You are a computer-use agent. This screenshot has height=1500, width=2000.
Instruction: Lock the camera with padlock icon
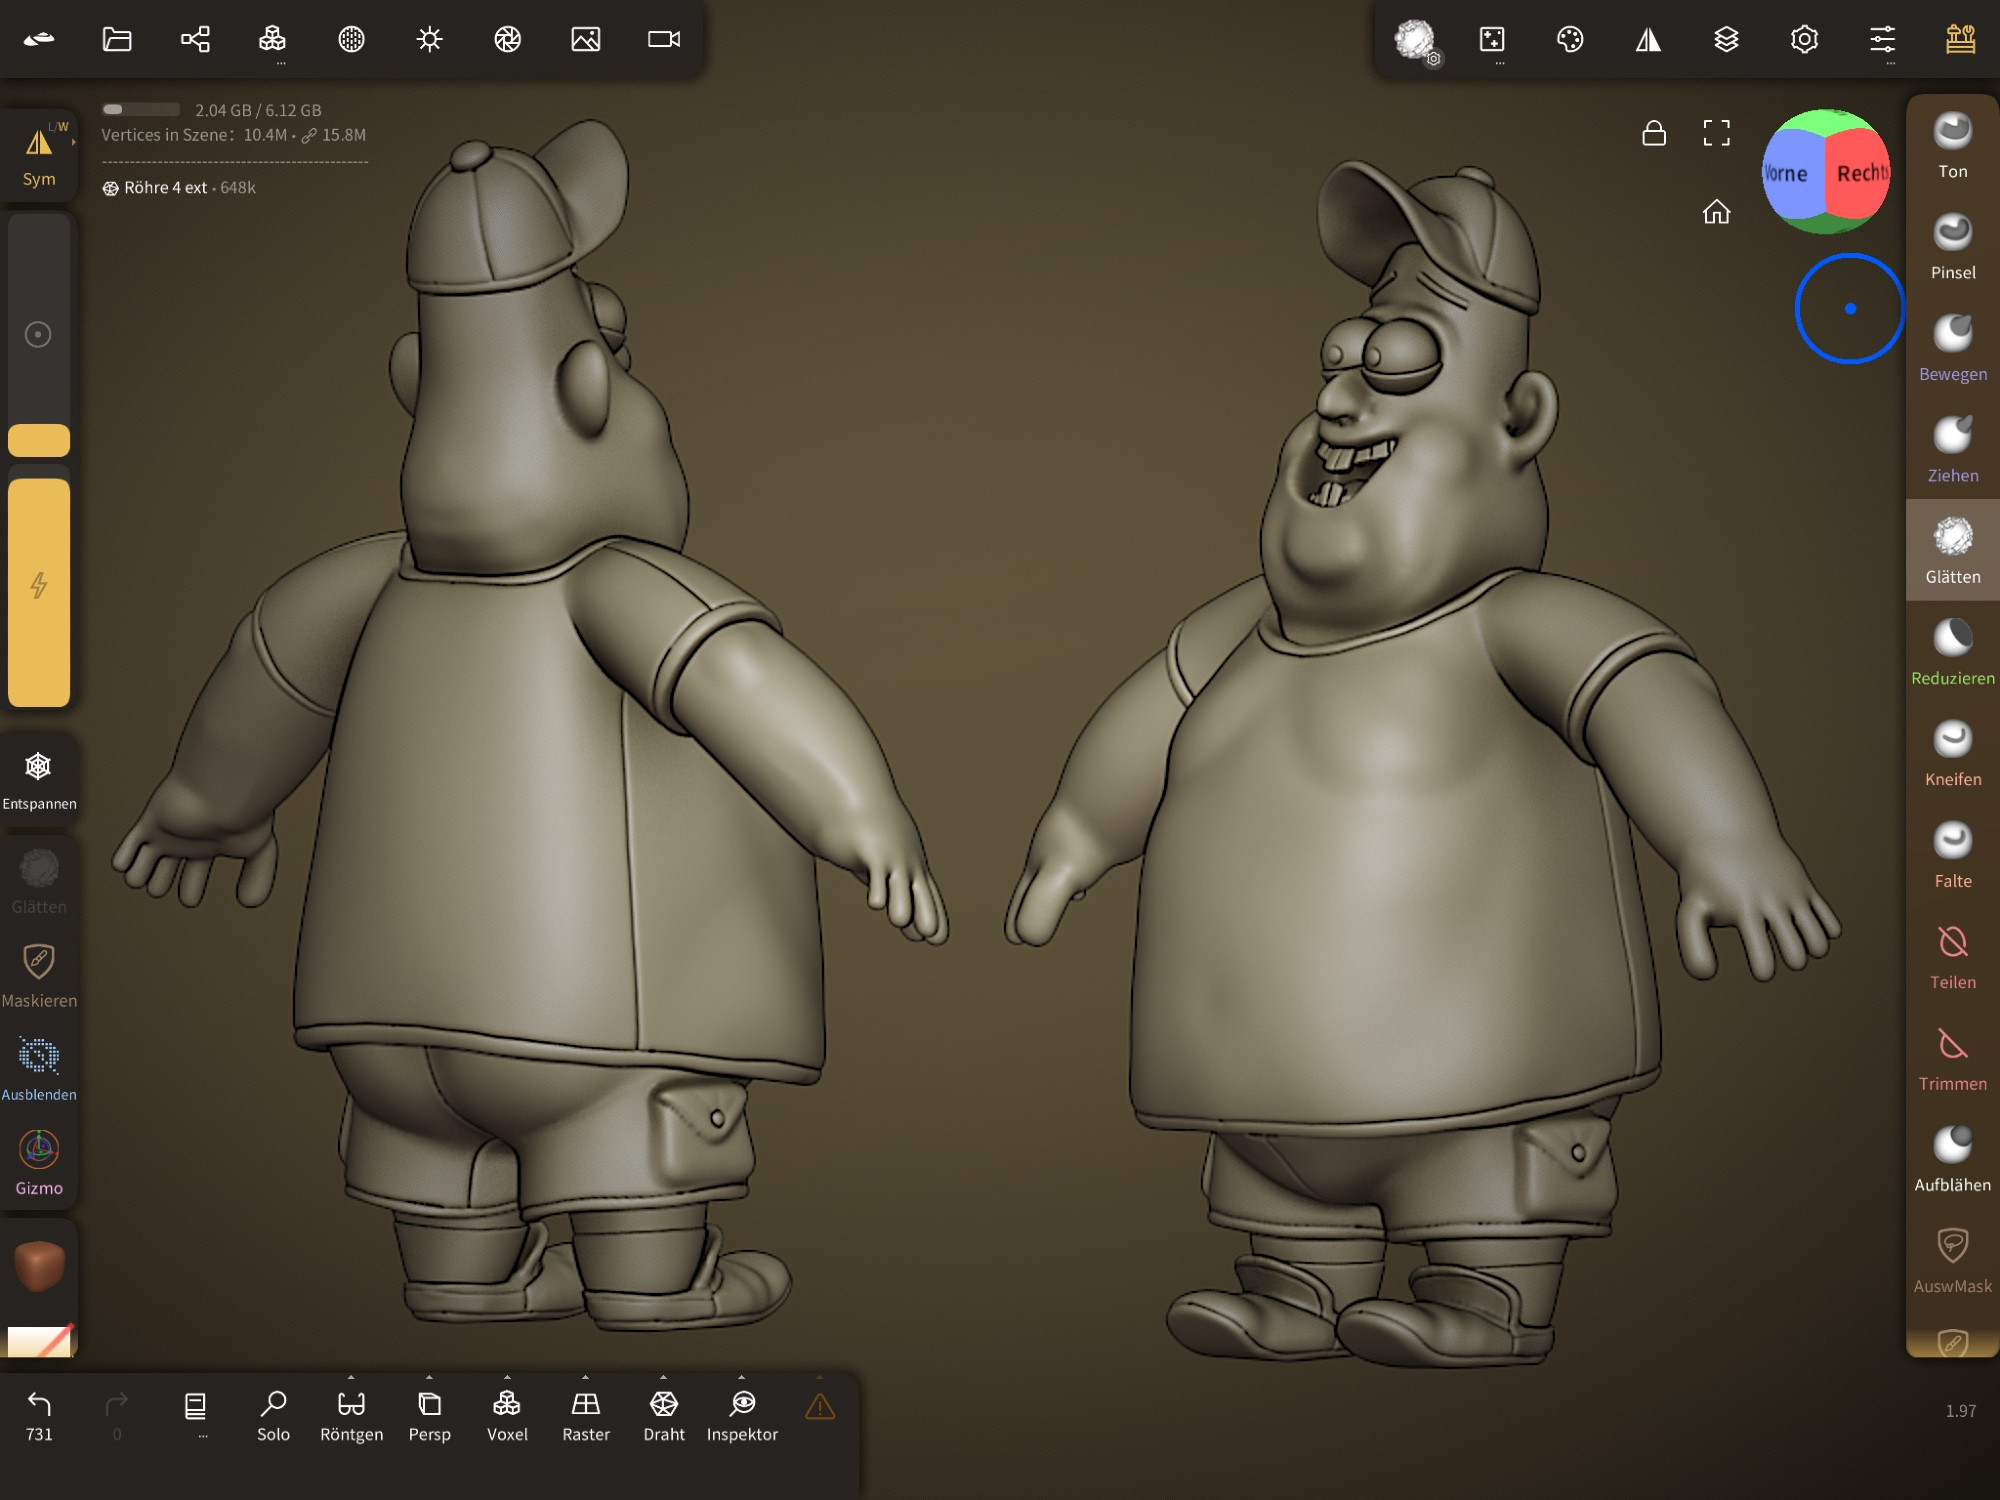coord(1654,133)
